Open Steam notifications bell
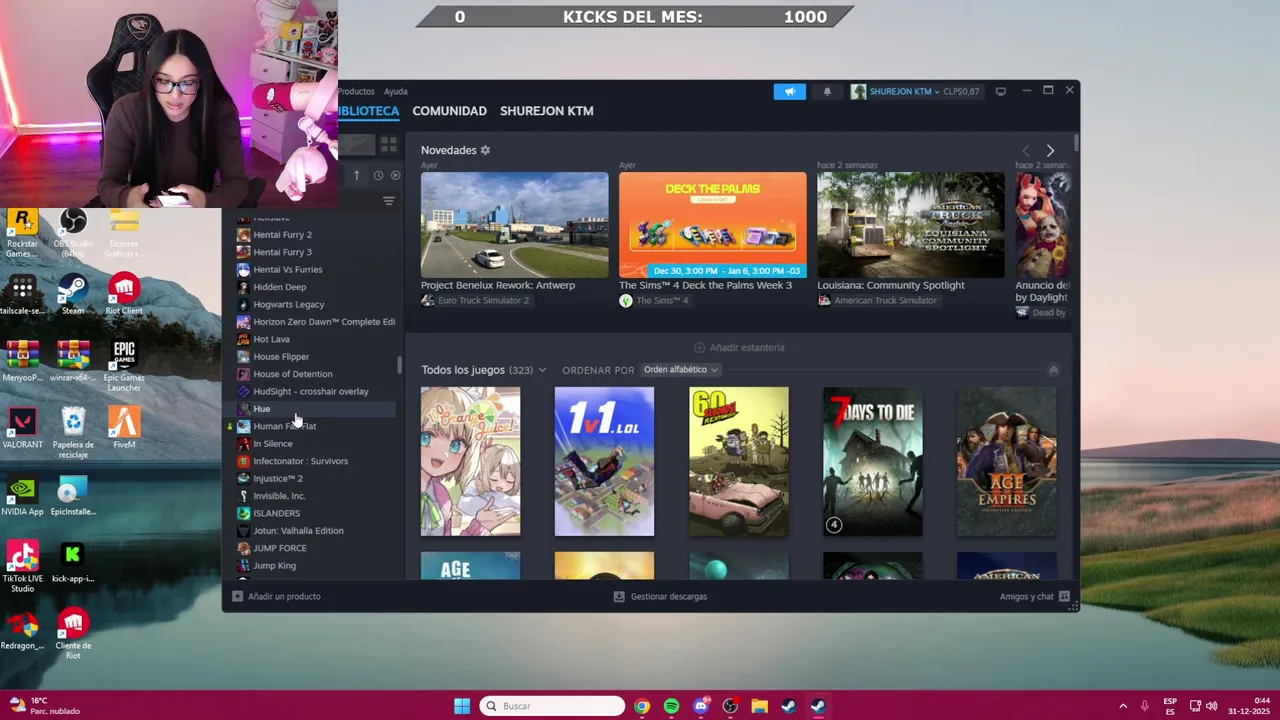 coord(827,91)
